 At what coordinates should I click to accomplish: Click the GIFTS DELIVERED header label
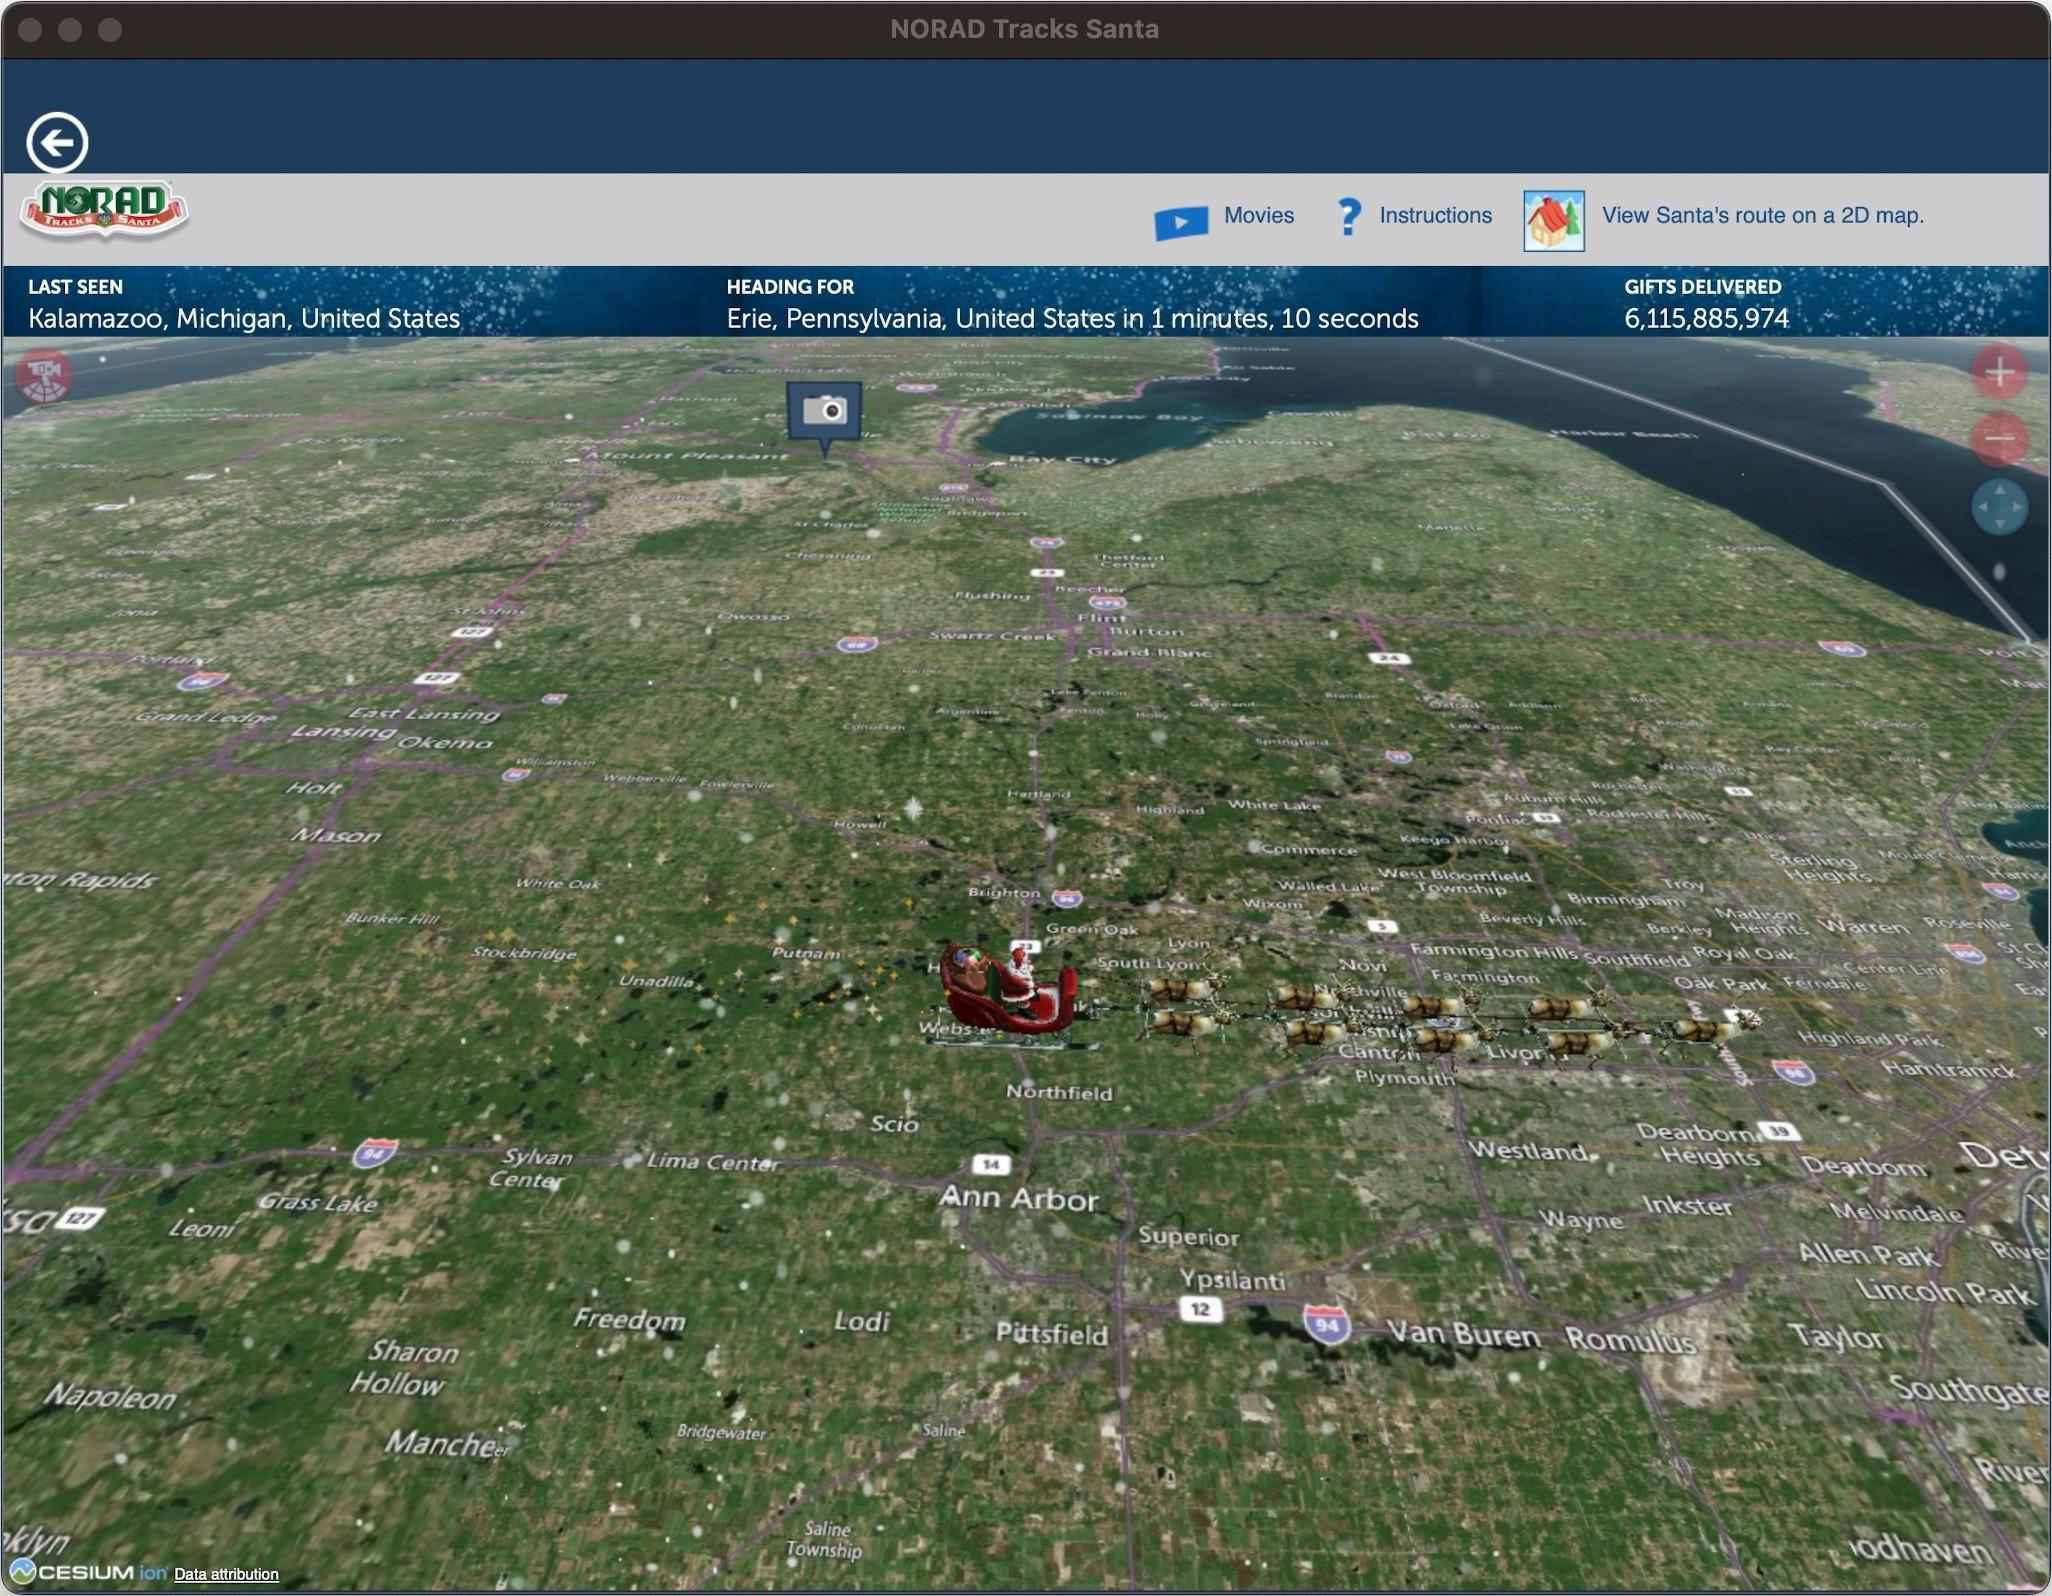1702,287
